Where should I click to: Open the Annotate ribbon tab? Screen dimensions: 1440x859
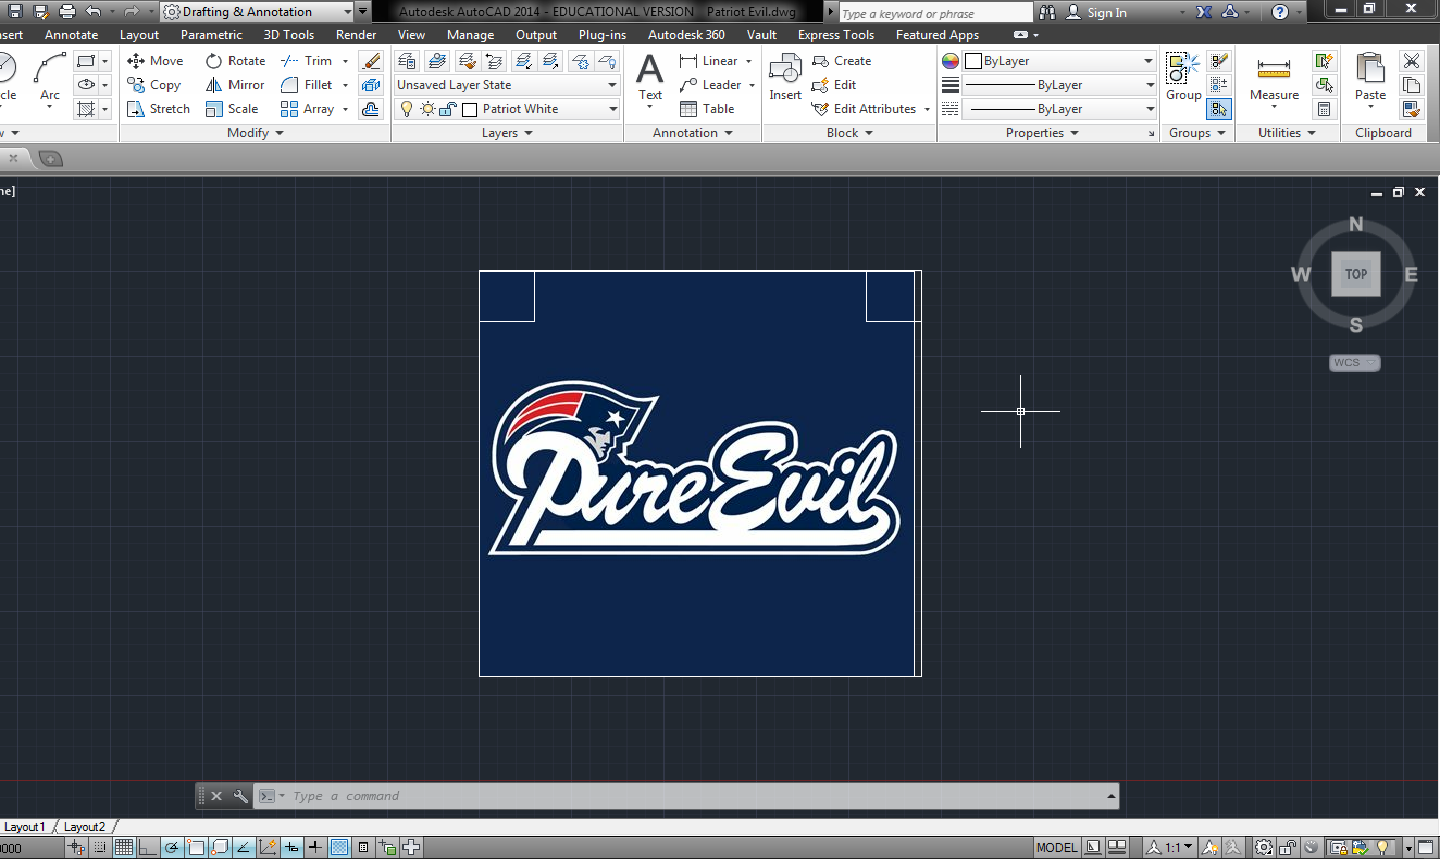tap(72, 35)
